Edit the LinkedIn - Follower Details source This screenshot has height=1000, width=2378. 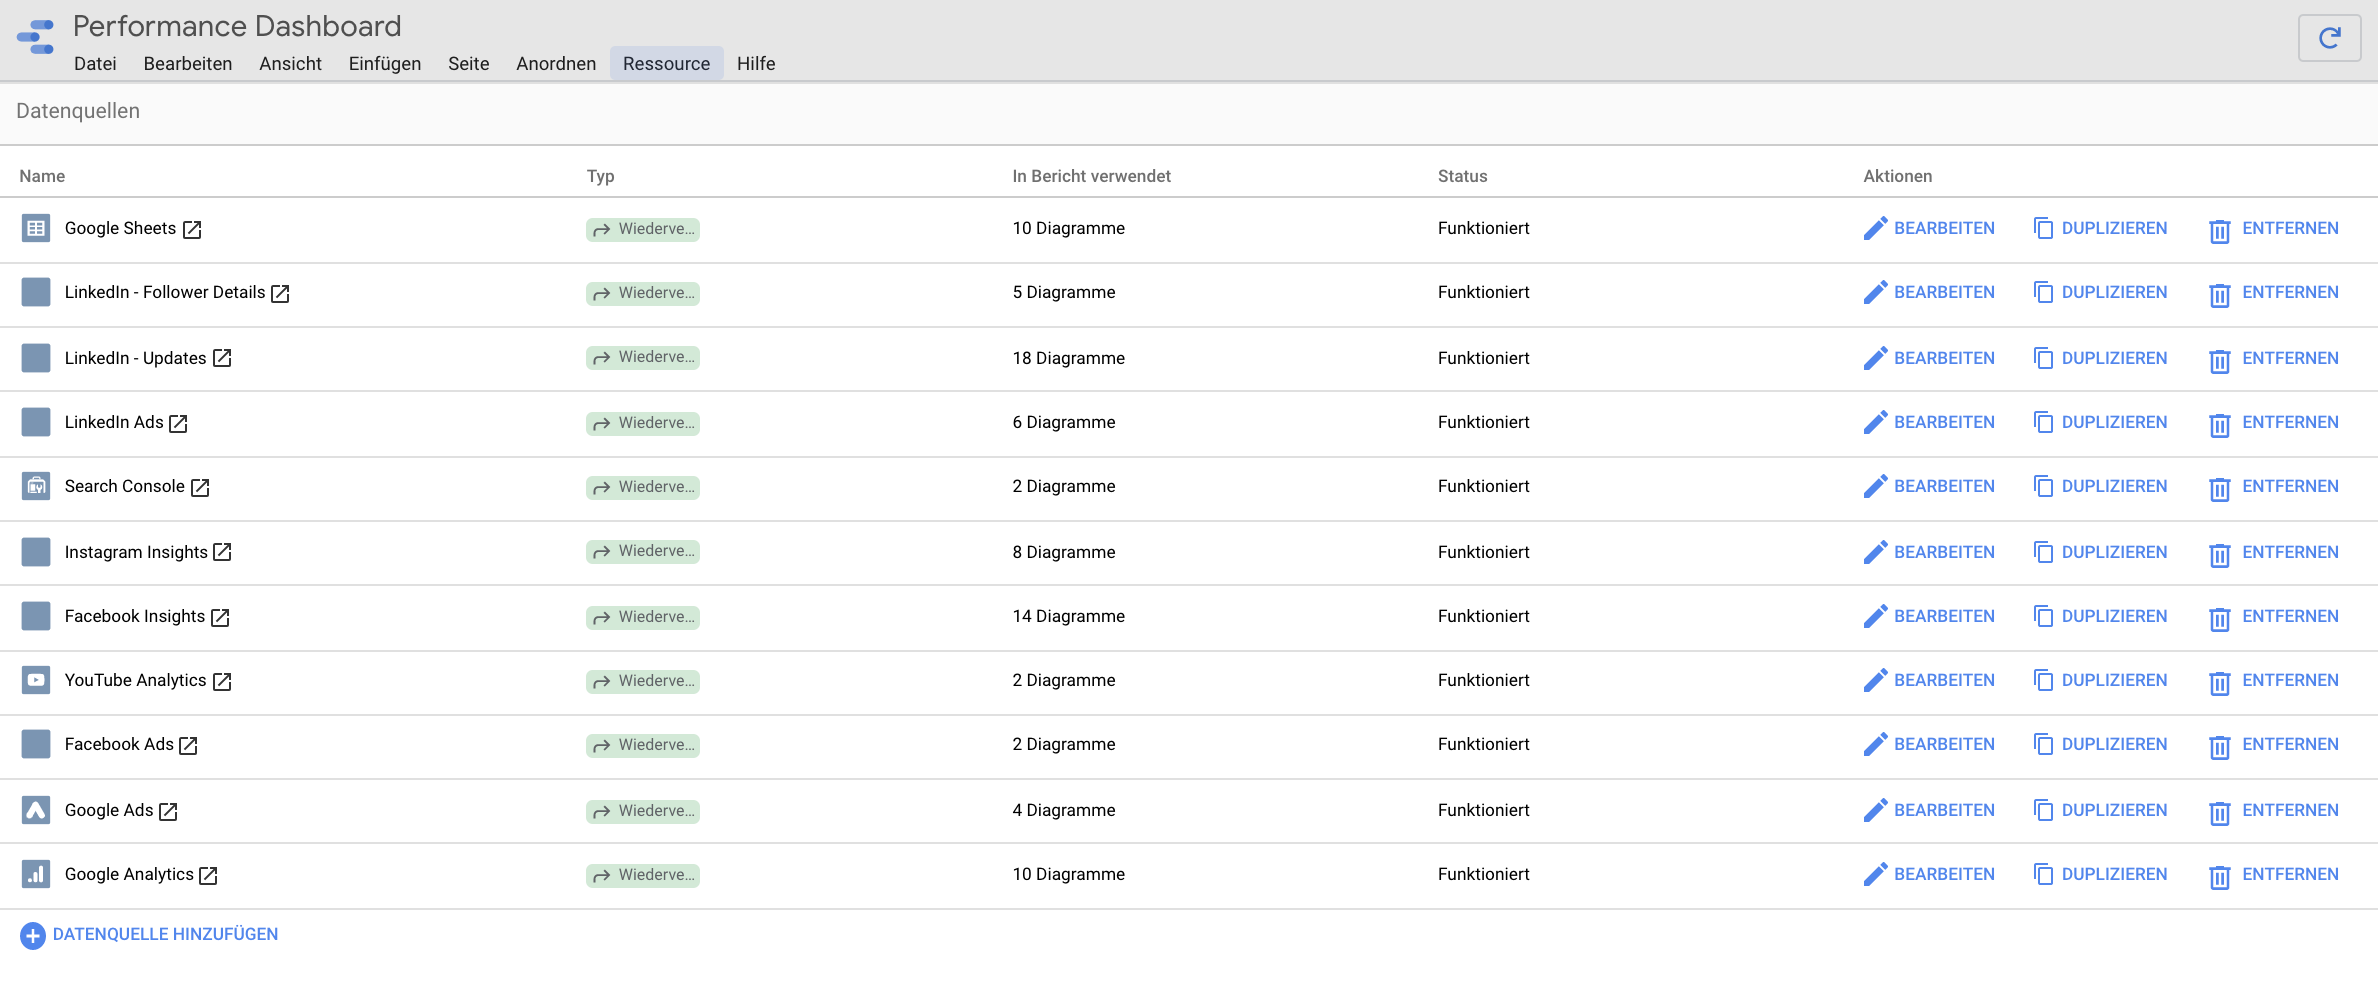click(1929, 292)
